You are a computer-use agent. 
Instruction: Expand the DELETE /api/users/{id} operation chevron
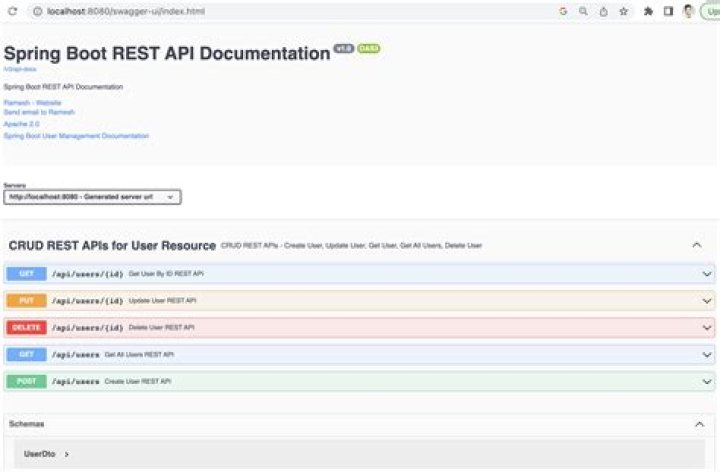(x=706, y=327)
